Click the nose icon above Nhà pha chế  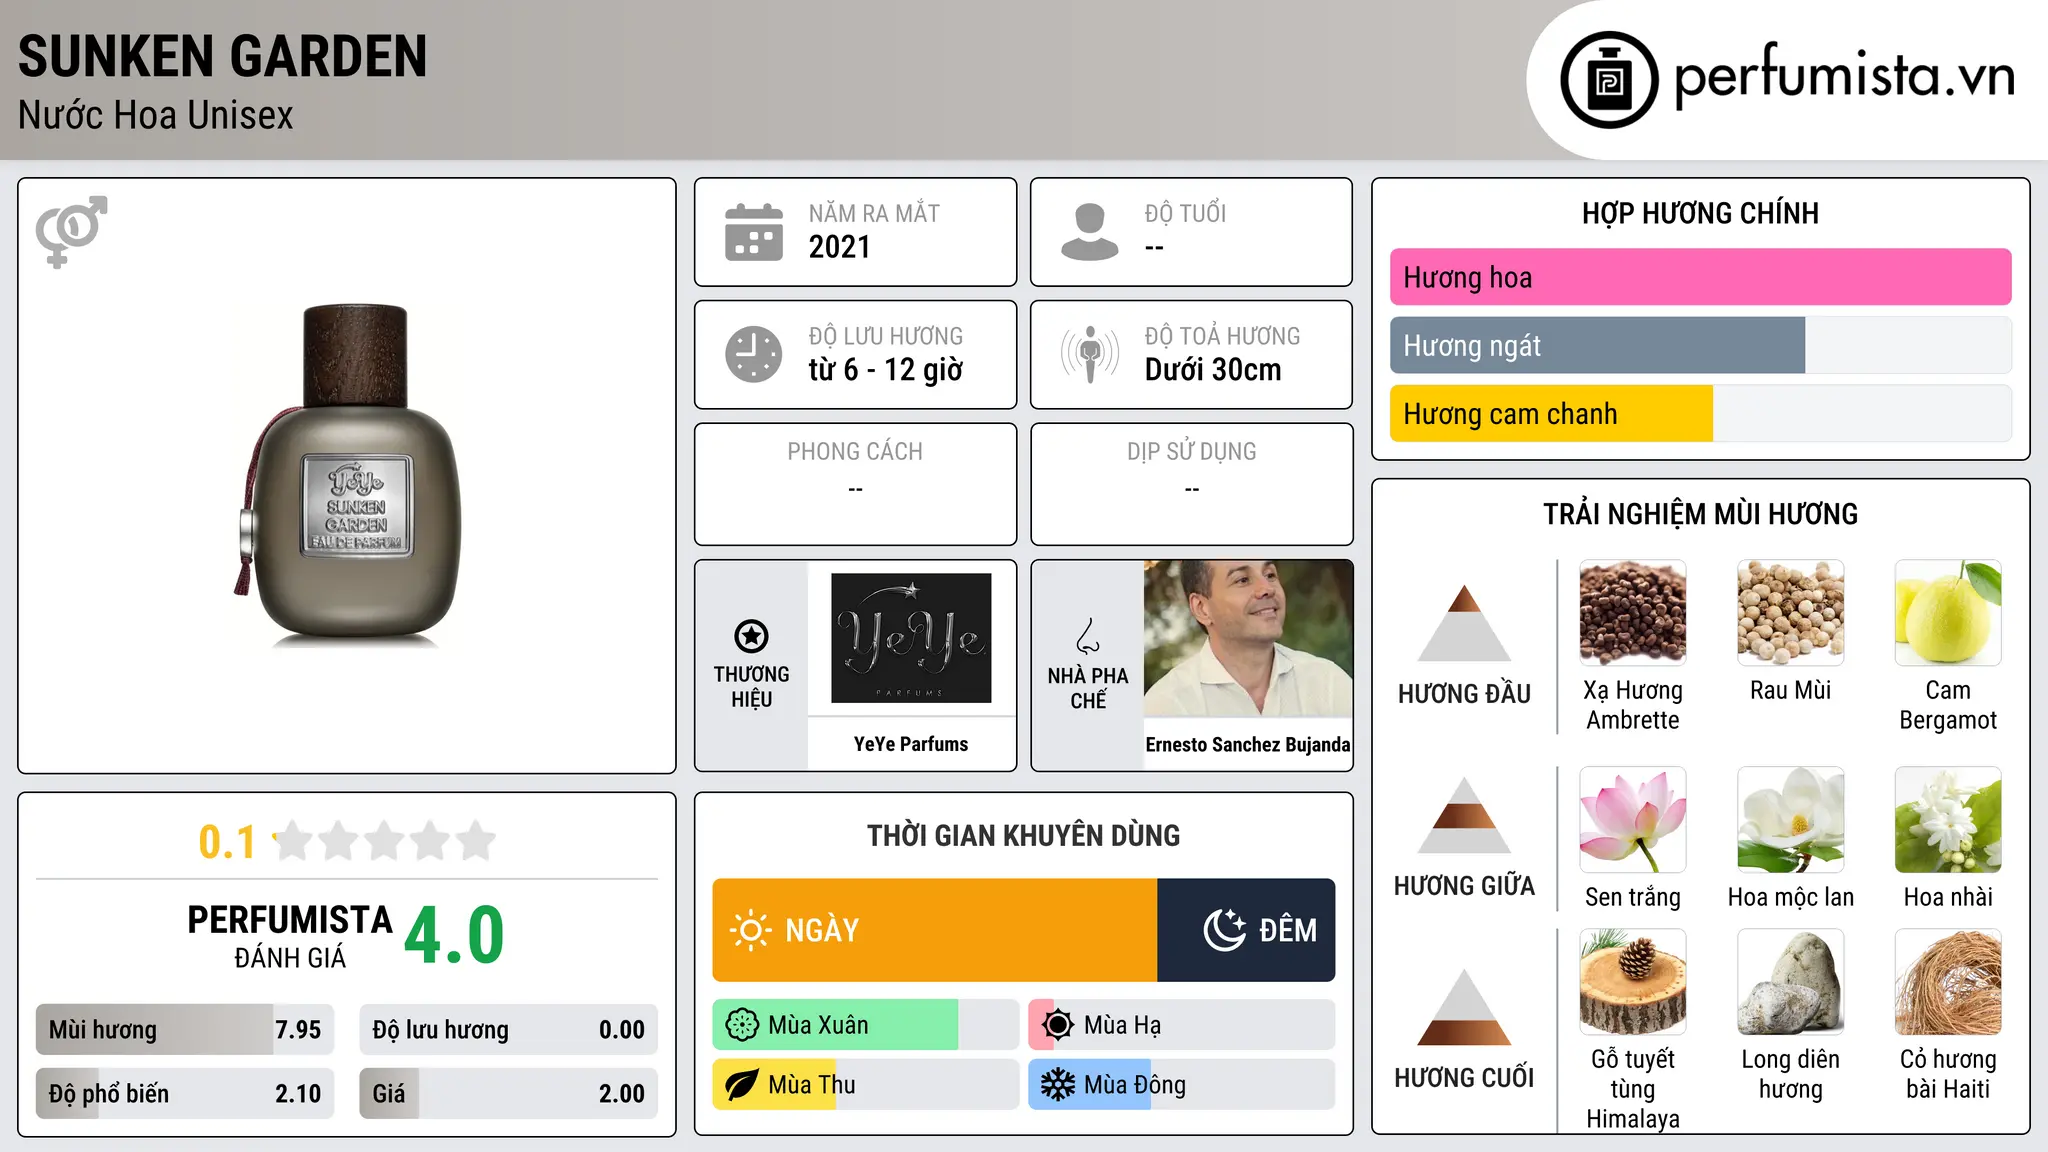(1088, 636)
